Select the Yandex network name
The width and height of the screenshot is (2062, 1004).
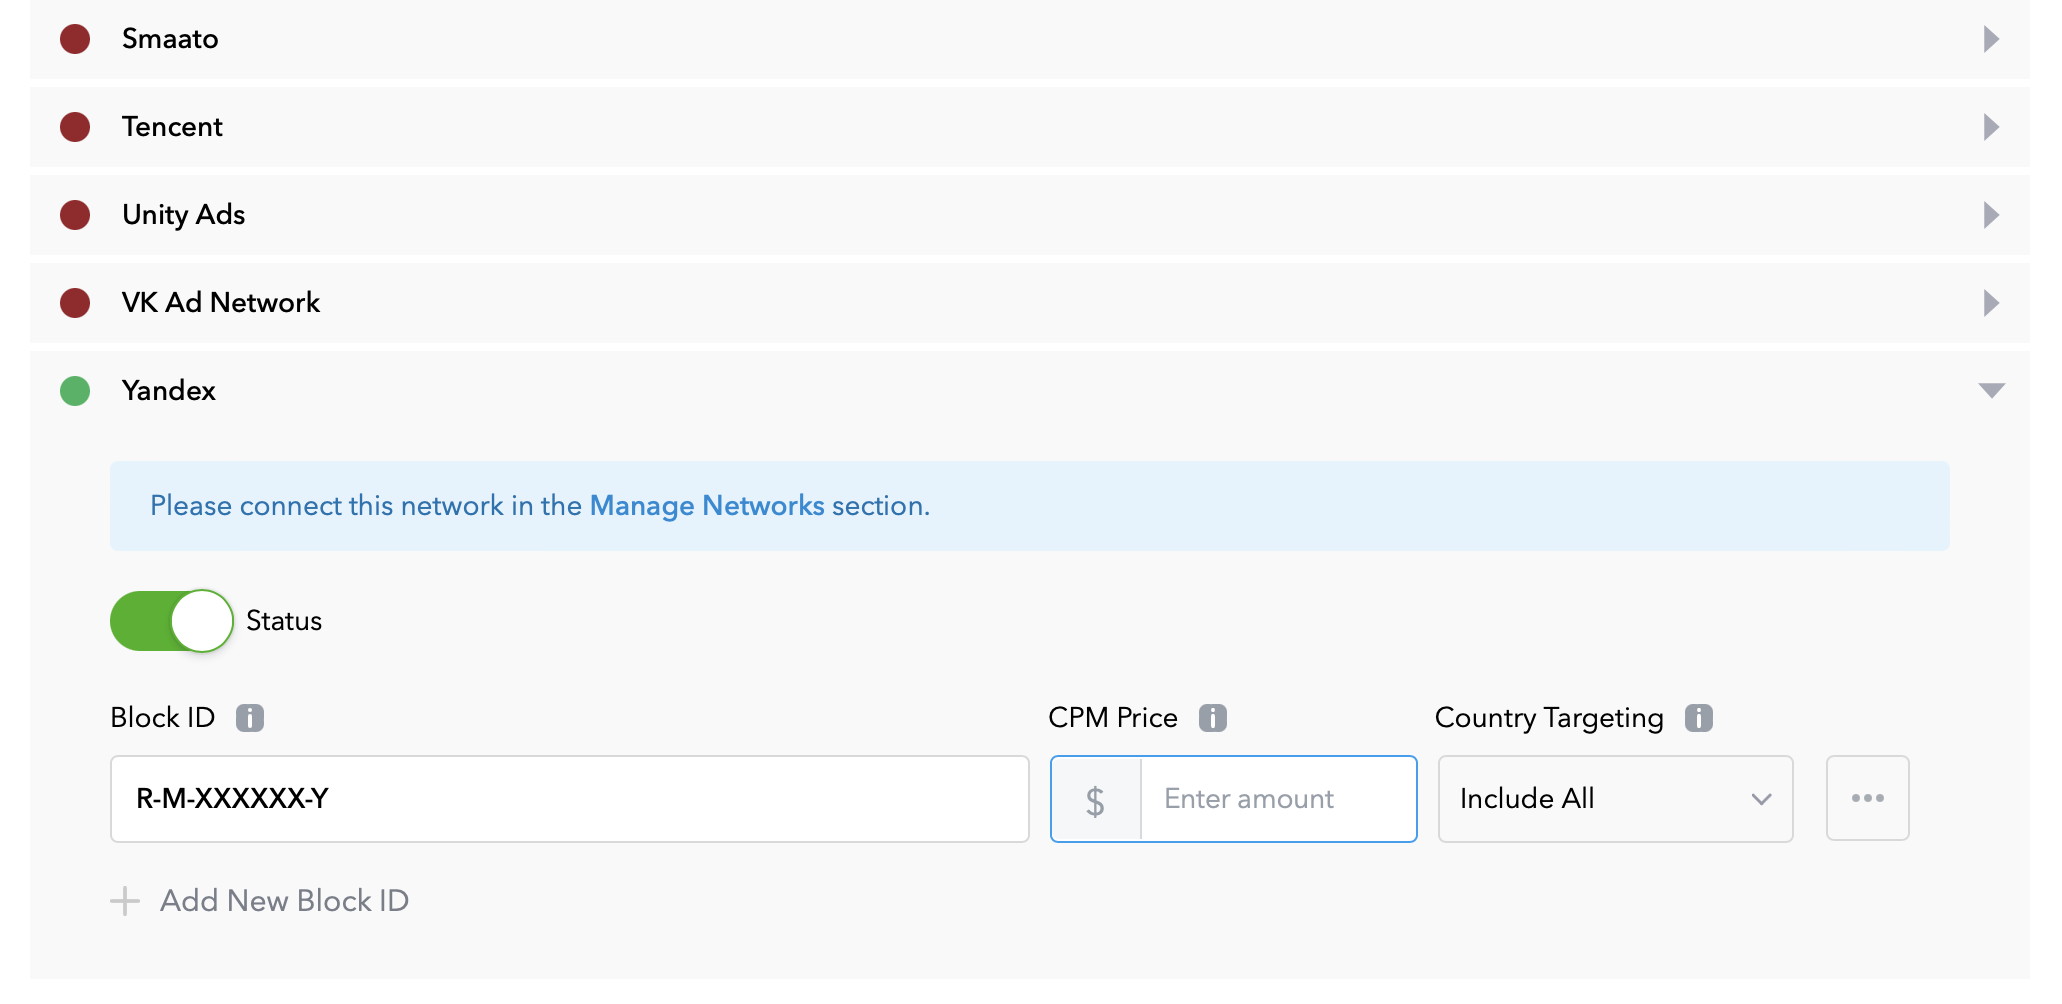pos(168,391)
